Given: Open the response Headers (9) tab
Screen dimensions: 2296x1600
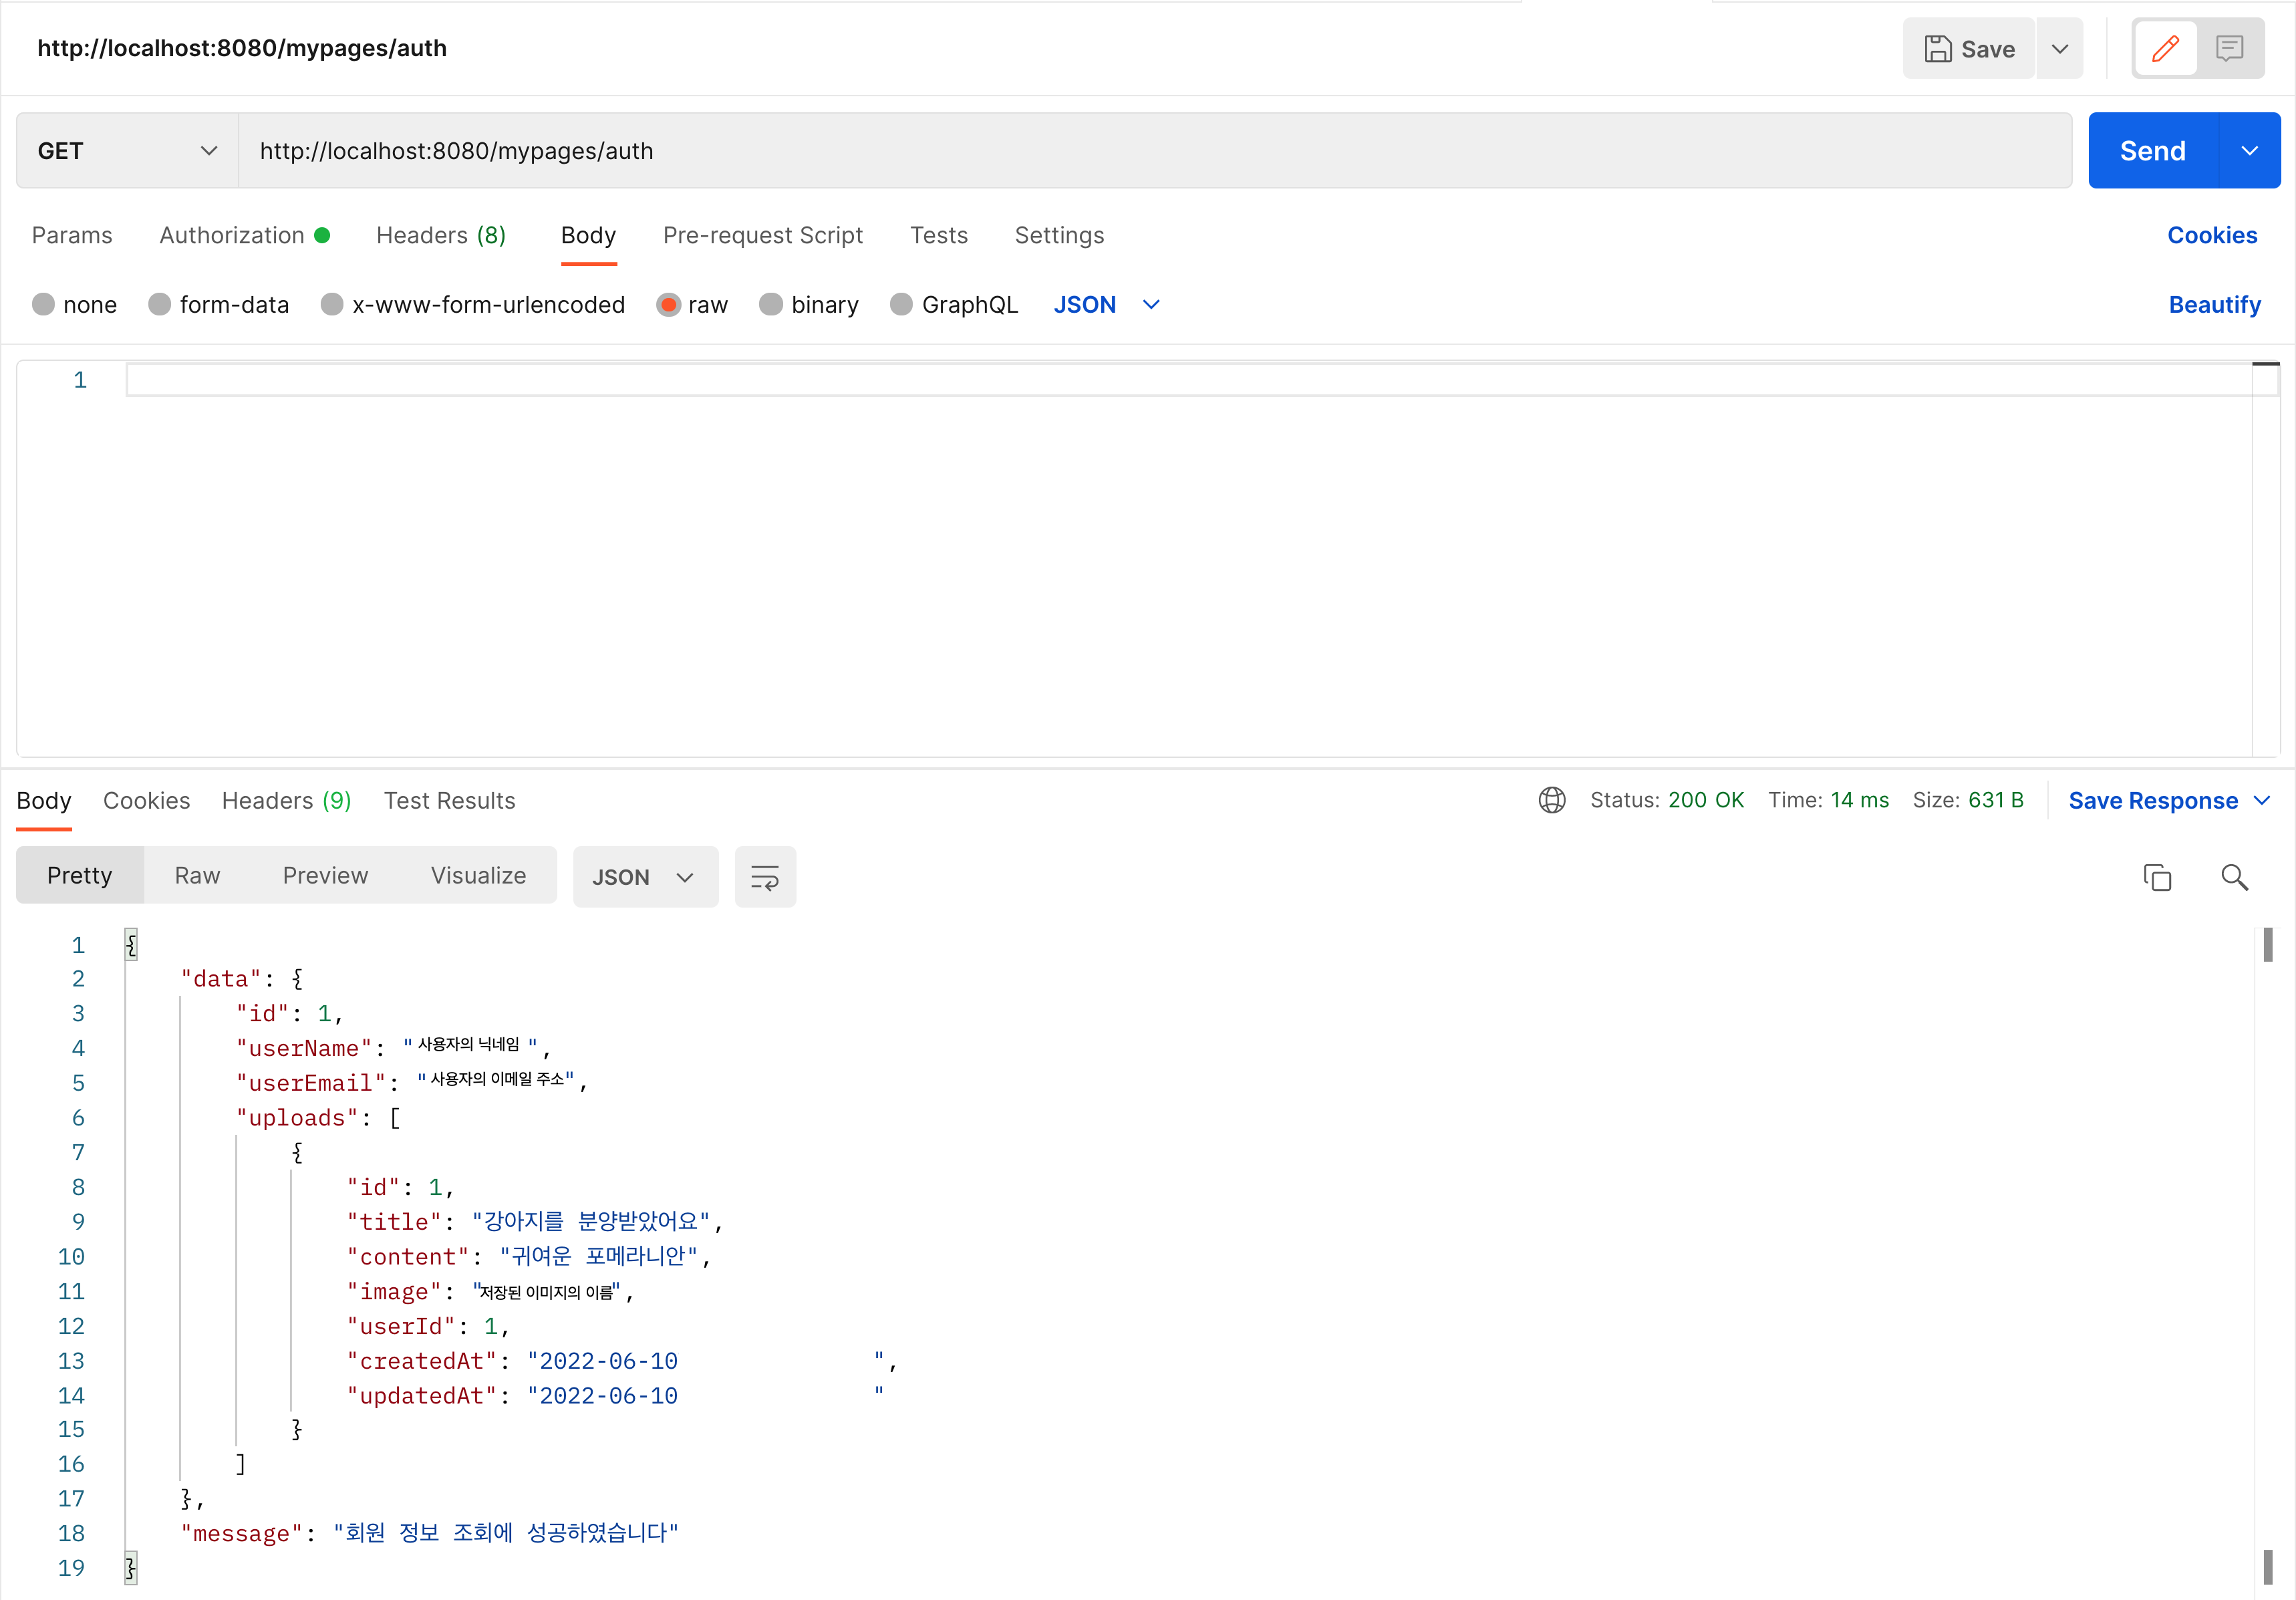Looking at the screenshot, I should [x=286, y=800].
